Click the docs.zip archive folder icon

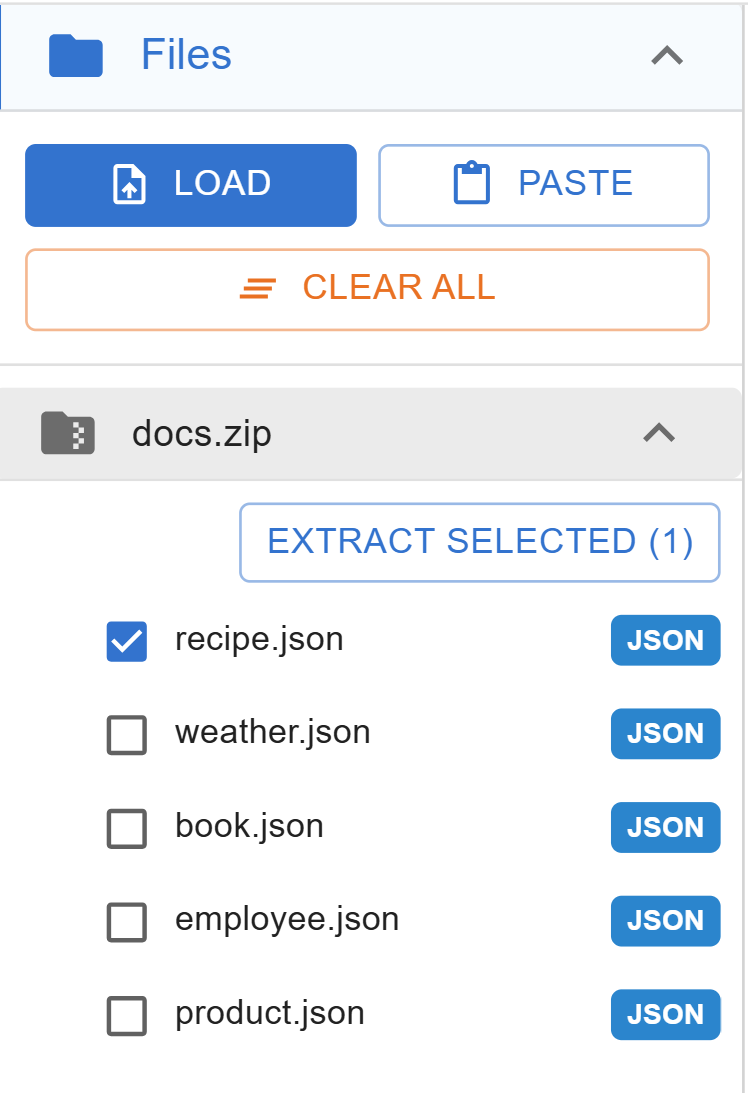click(68, 433)
